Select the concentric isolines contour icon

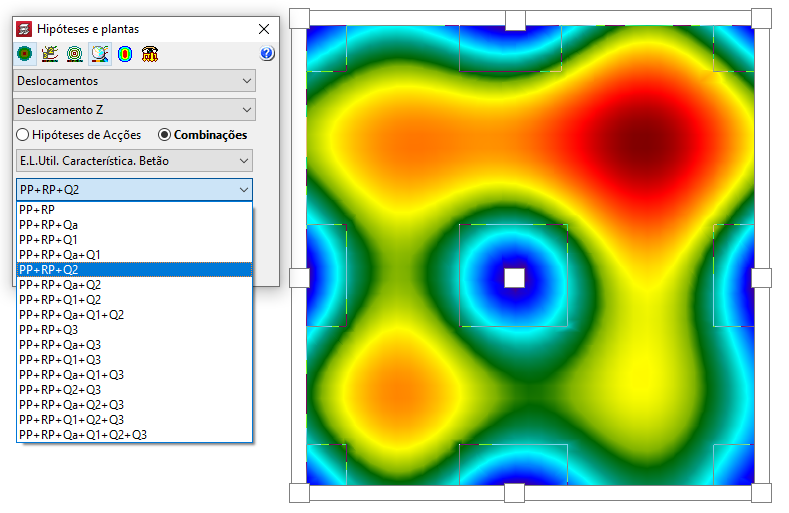click(x=74, y=54)
